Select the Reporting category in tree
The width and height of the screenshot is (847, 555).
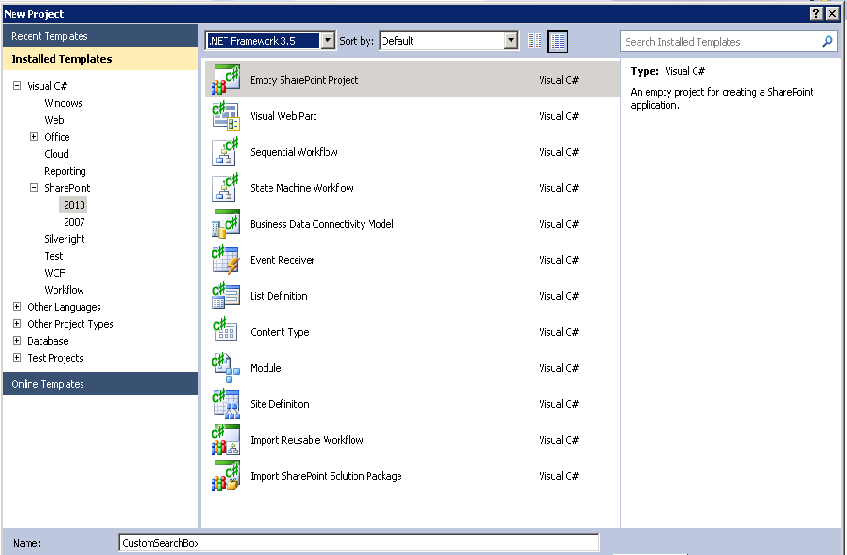pos(65,171)
